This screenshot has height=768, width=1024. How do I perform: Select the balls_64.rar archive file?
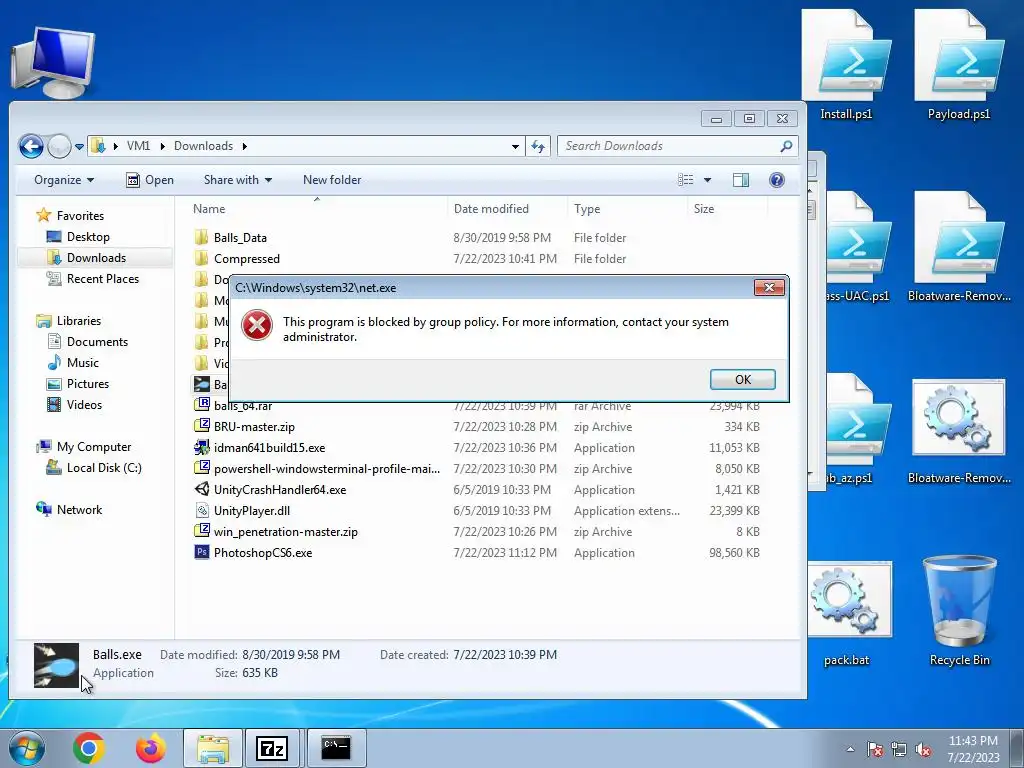coord(242,406)
